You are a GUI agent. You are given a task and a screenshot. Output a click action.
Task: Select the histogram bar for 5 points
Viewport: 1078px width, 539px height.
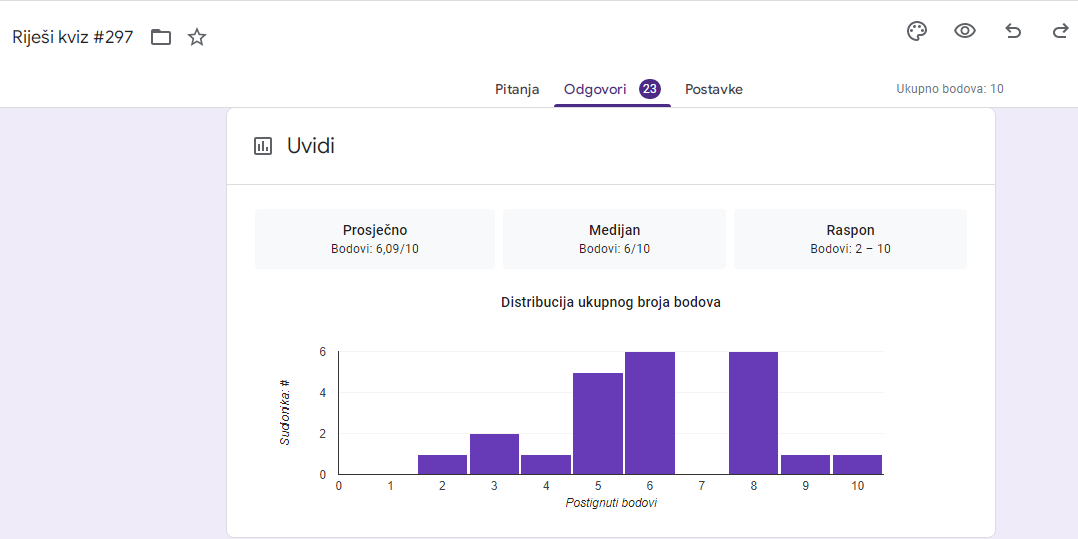tap(598, 423)
